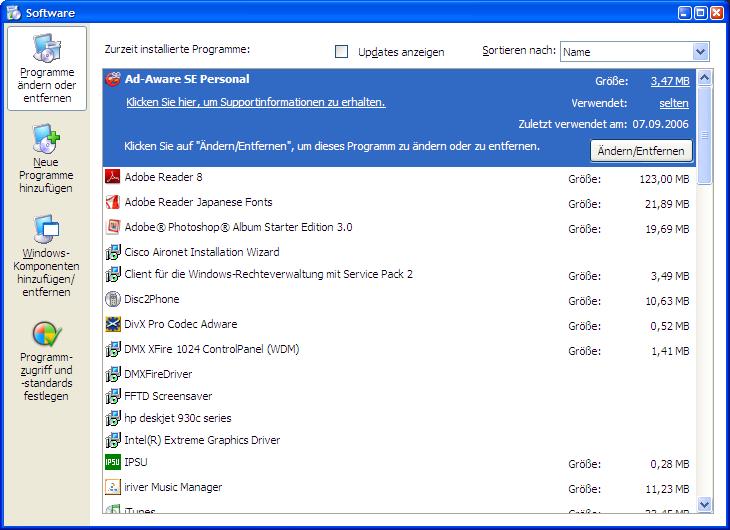Click the FFTD Screensaver icon
Screen dimensions: 730x530
pos(113,396)
